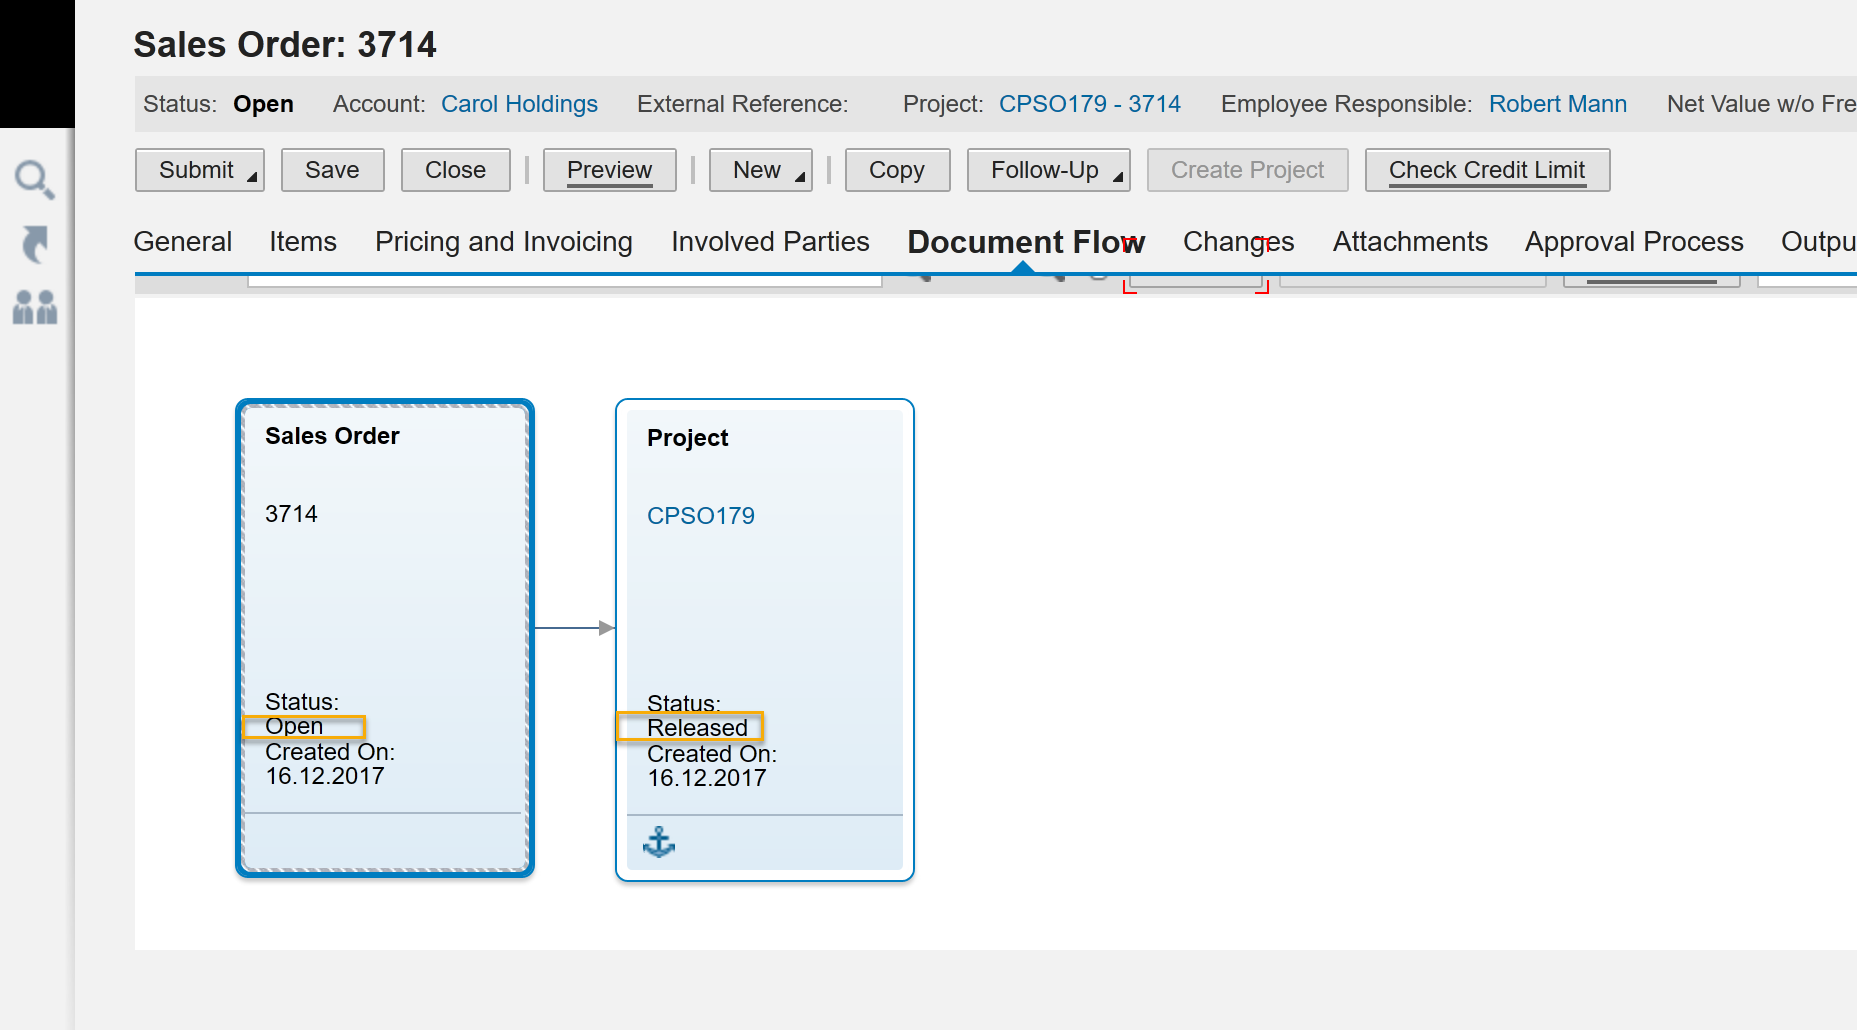Click the Sales Order: 3714 page title
Viewport: 1857px width, 1030px height.
pyautogui.click(x=285, y=44)
